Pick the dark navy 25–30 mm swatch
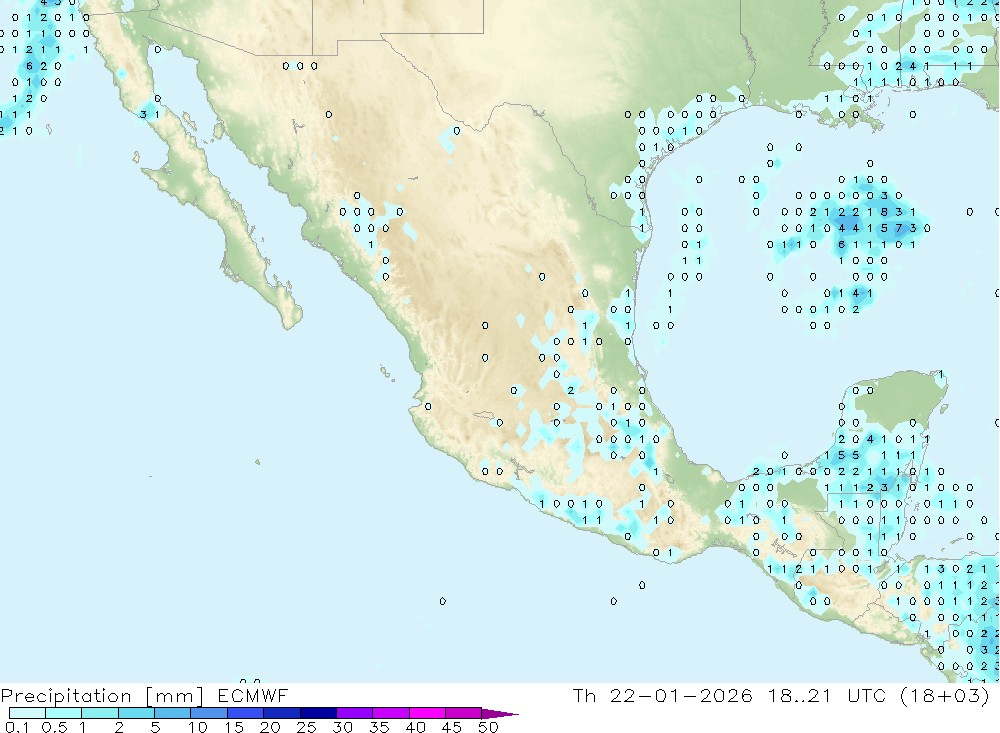The width and height of the screenshot is (1000, 733). tap(318, 713)
